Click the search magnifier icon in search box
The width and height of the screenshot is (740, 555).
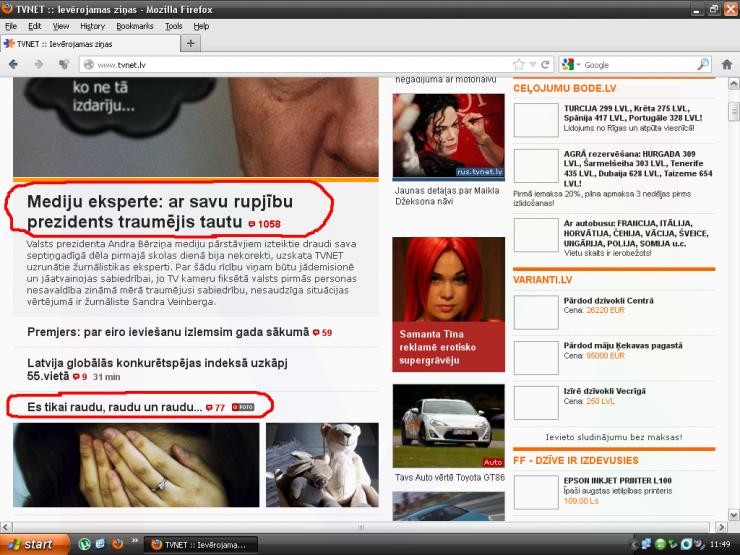coord(703,65)
